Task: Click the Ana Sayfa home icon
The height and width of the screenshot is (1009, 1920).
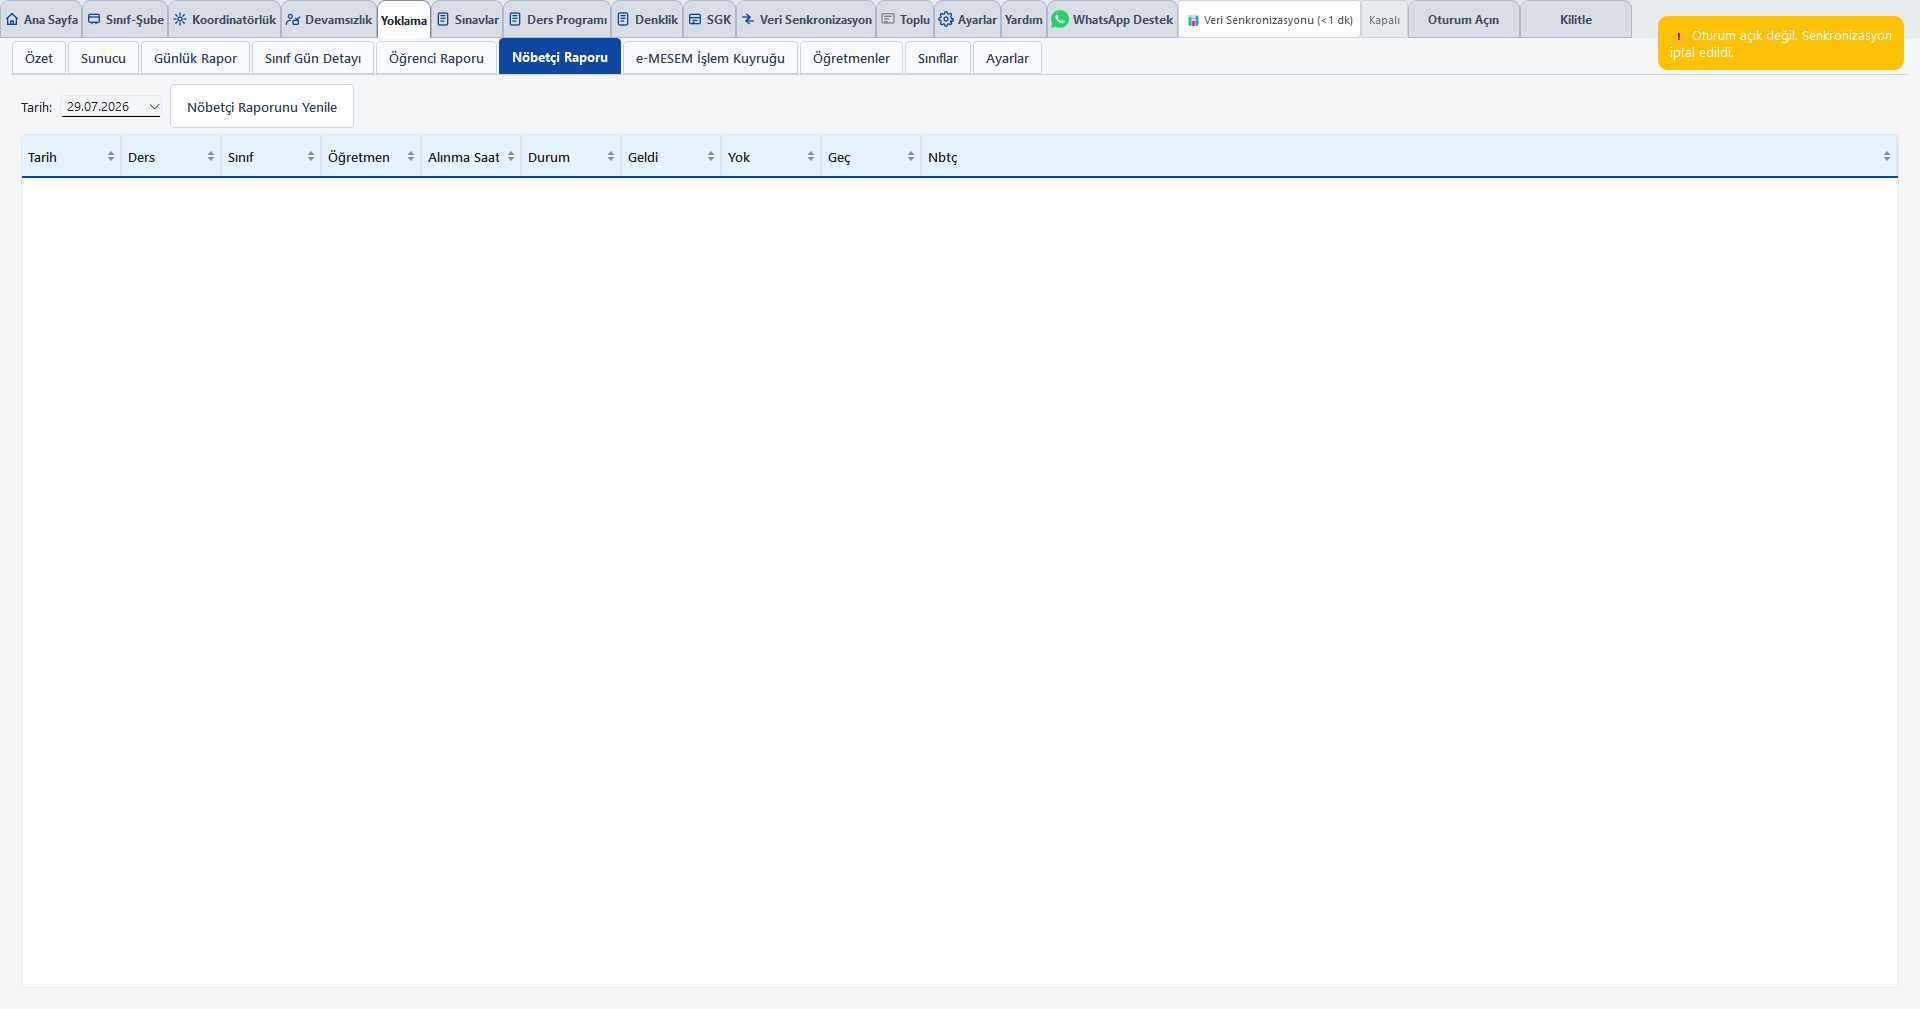Action: tap(12, 19)
